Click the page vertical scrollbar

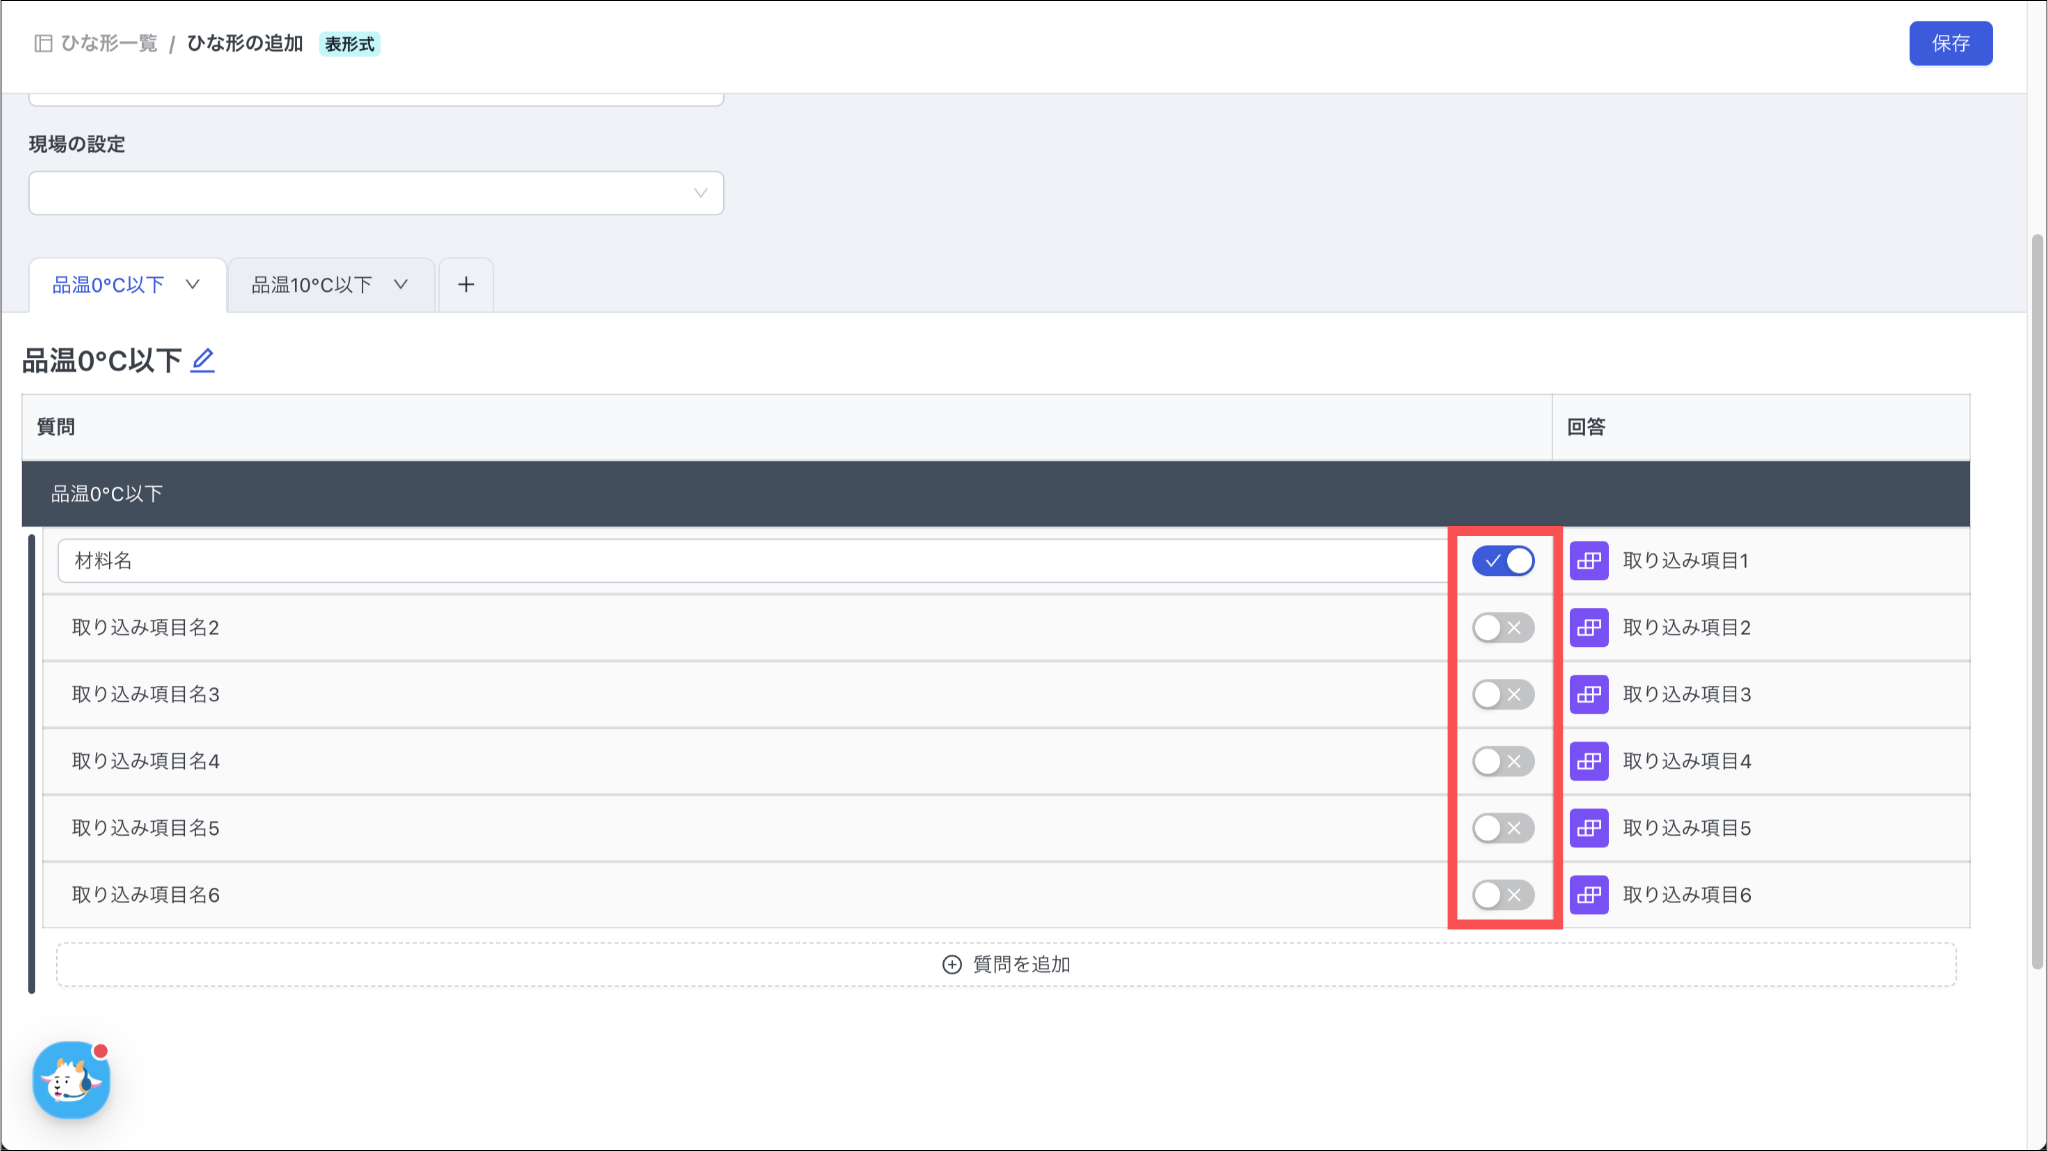[2037, 600]
